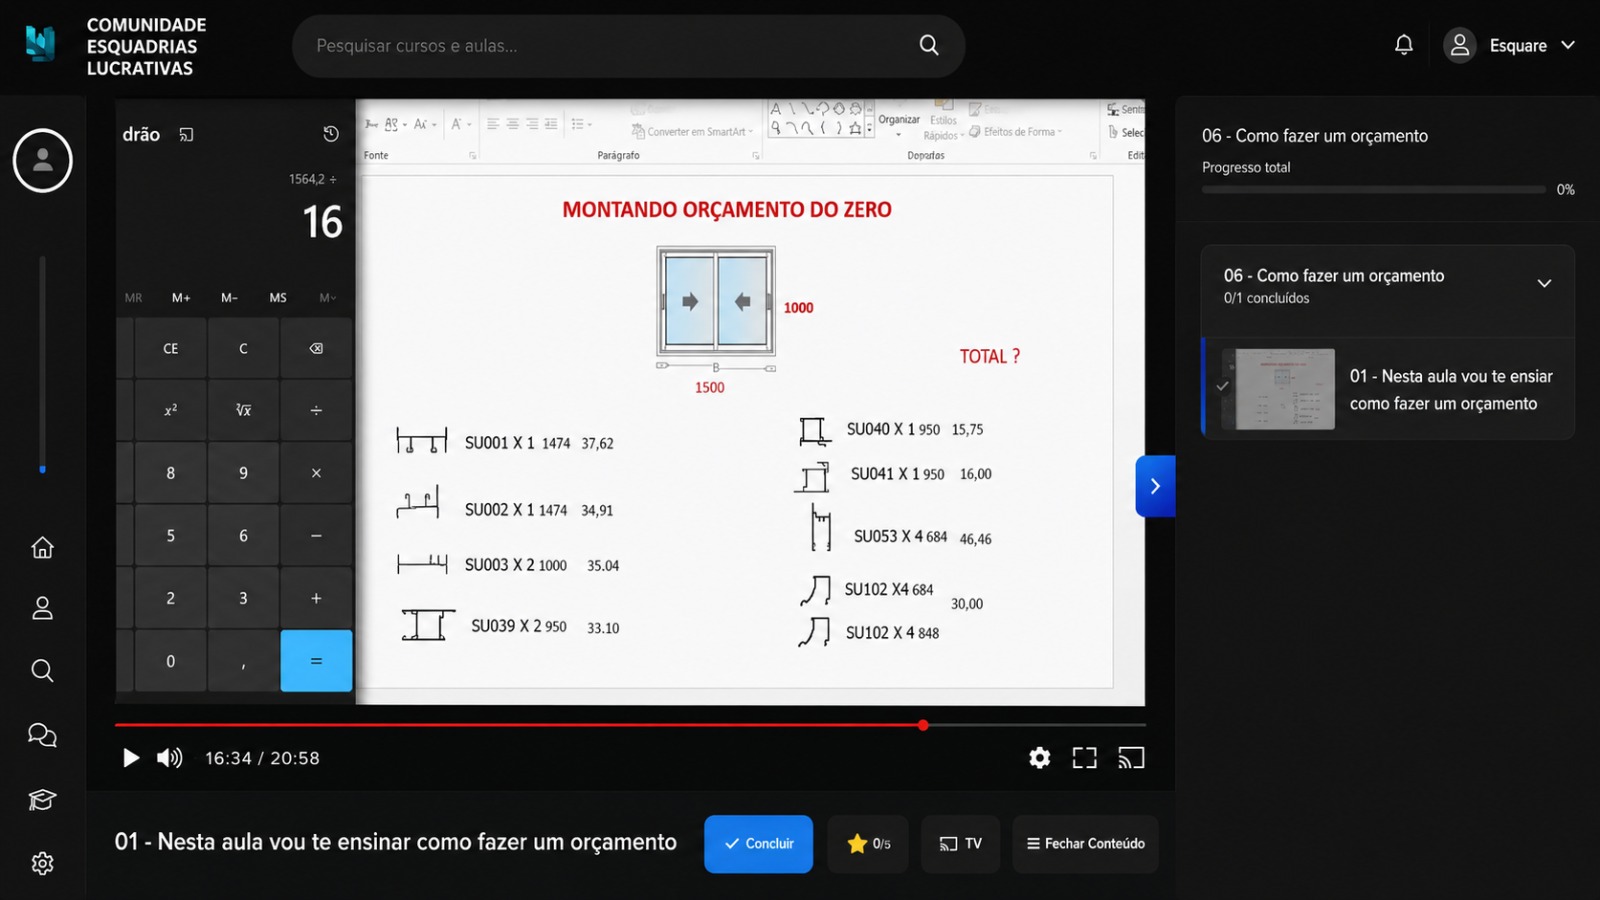Mark lesson complete with Concluir button
The image size is (1600, 900).
point(758,844)
